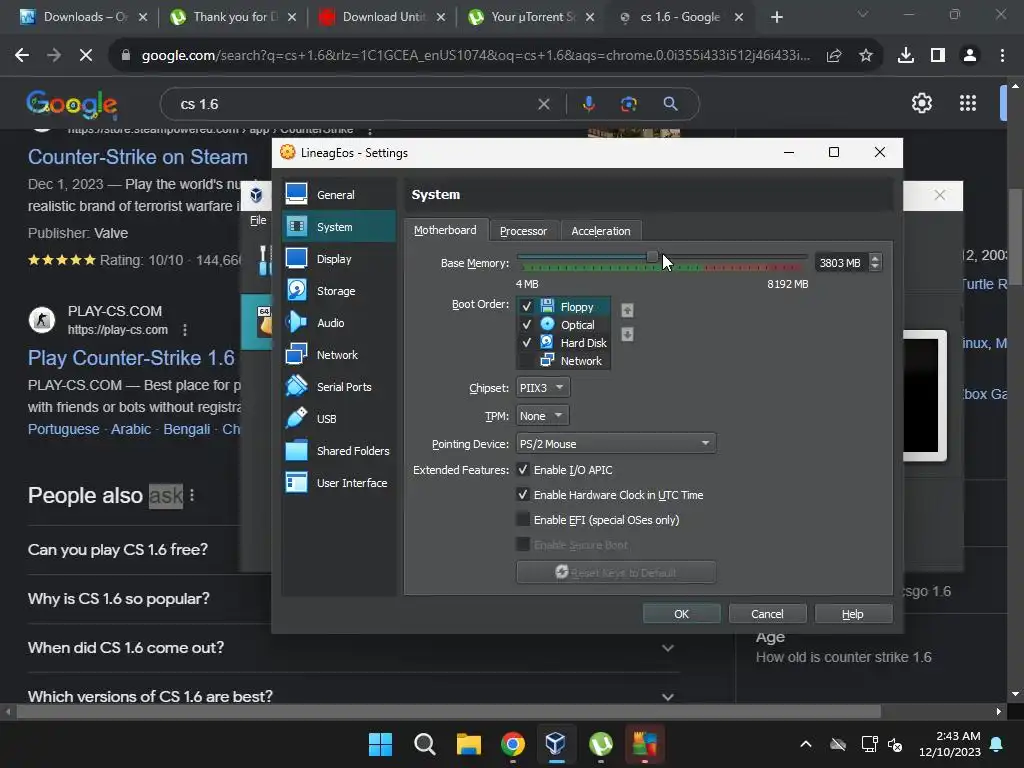Click the Base Memory 3803 MB field
The width and height of the screenshot is (1024, 768).
pos(841,263)
